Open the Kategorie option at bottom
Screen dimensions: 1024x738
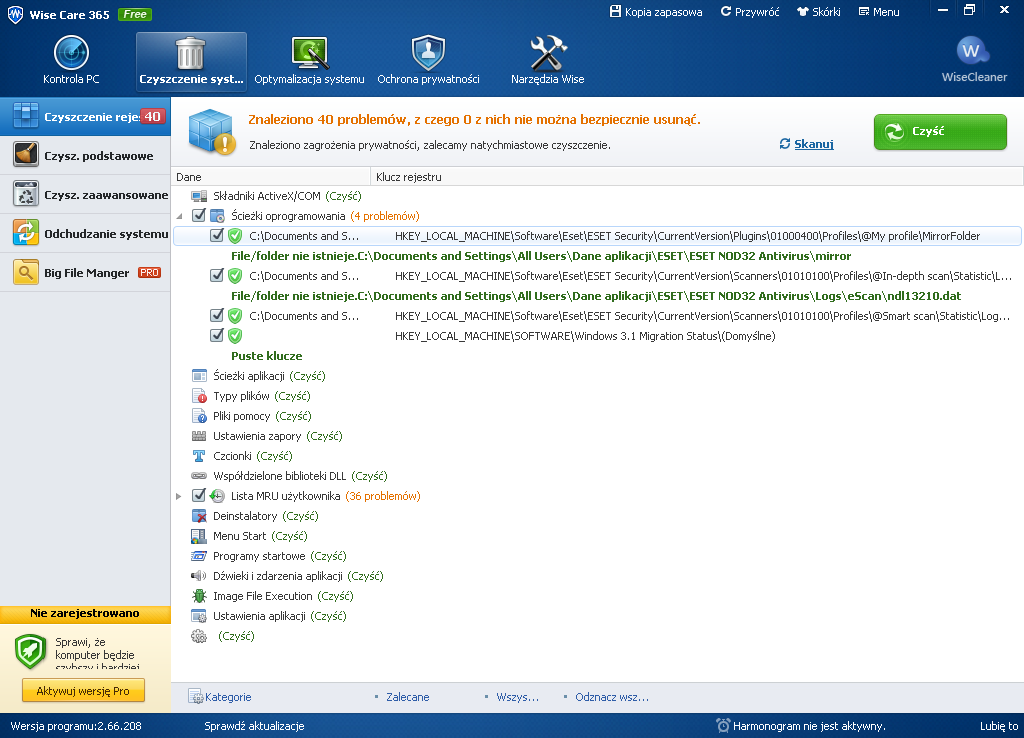coord(219,697)
